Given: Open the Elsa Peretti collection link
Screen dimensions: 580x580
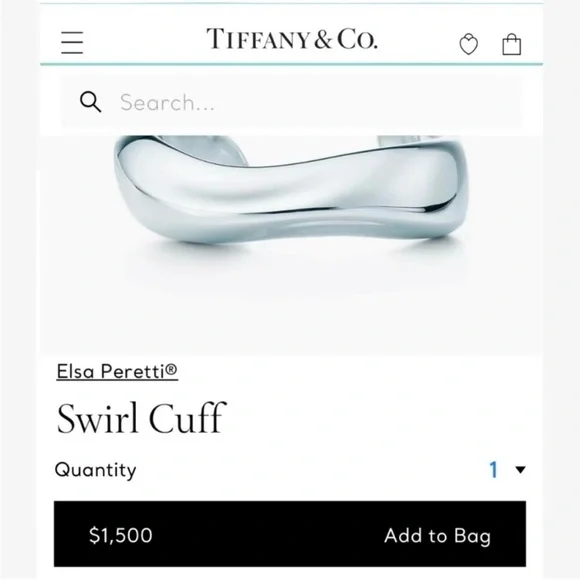Looking at the screenshot, I should pos(117,371).
